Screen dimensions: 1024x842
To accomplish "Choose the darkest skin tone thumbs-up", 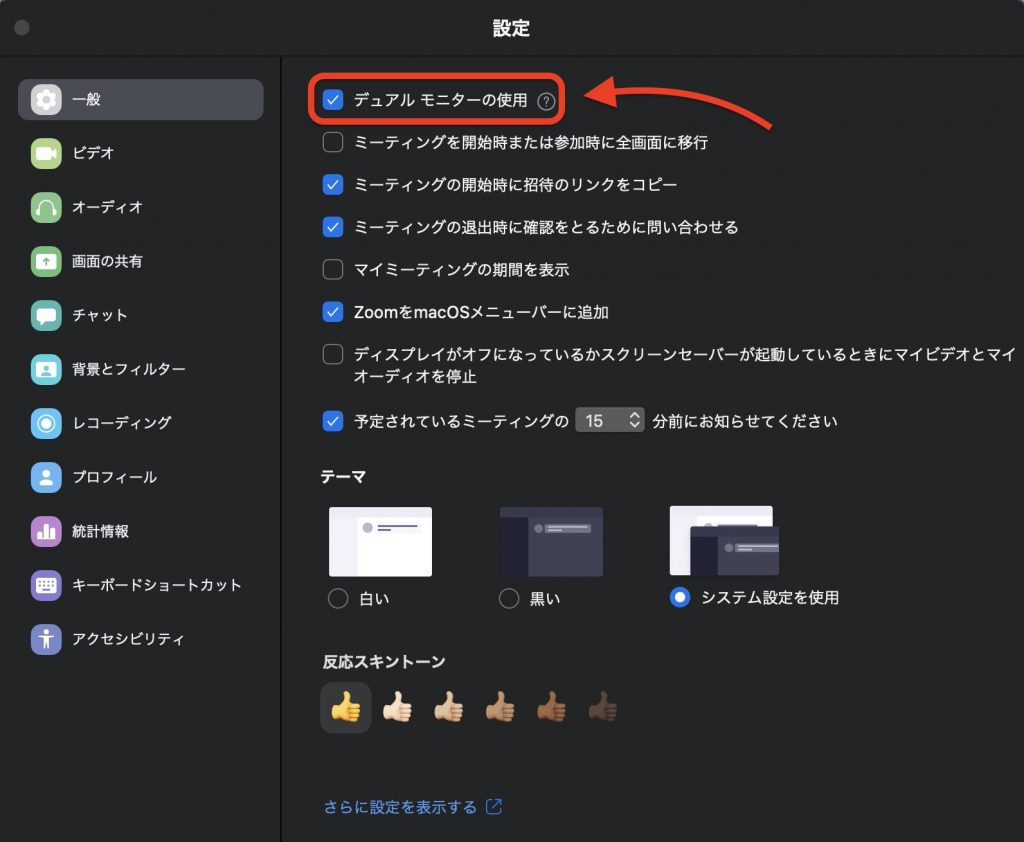I will click(602, 708).
